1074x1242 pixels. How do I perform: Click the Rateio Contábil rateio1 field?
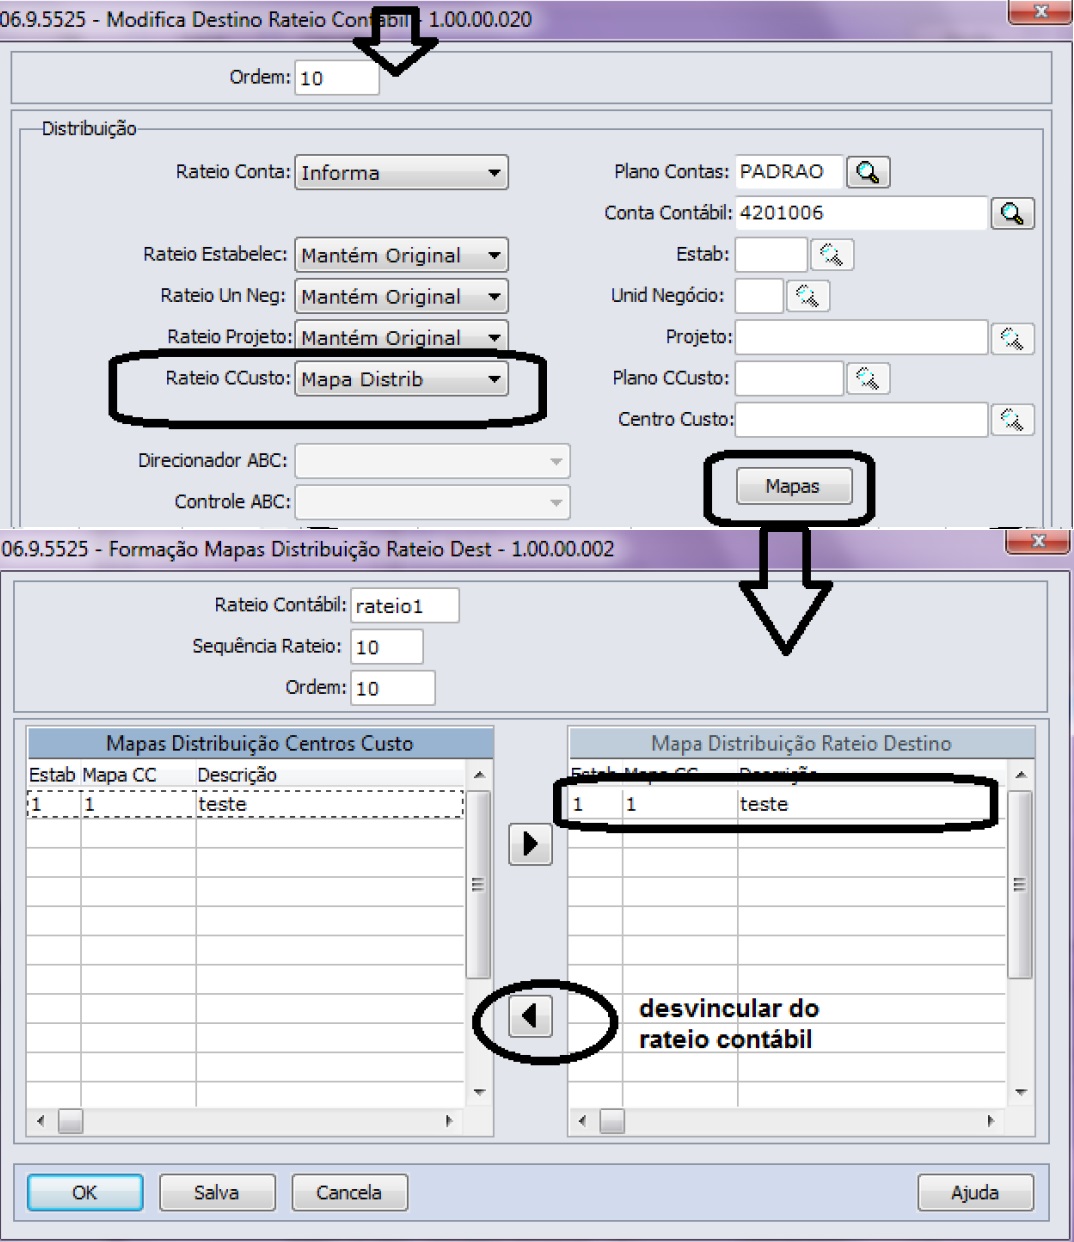[x=405, y=606]
